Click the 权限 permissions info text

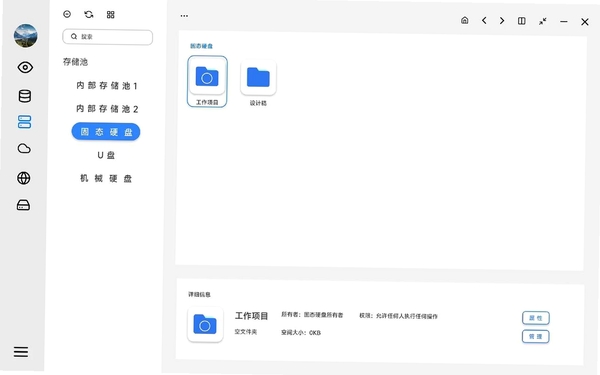[x=398, y=316]
